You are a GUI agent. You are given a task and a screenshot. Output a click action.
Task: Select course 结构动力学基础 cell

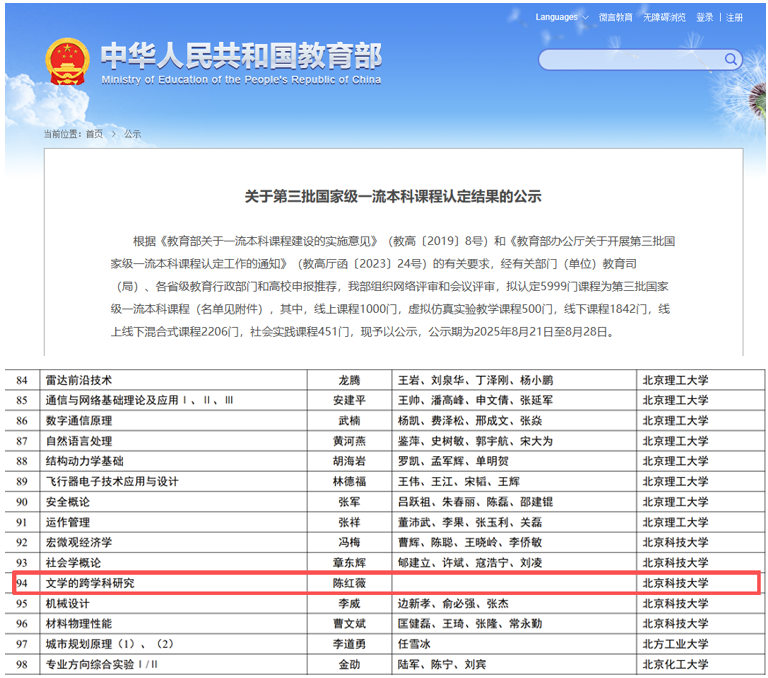(84, 461)
